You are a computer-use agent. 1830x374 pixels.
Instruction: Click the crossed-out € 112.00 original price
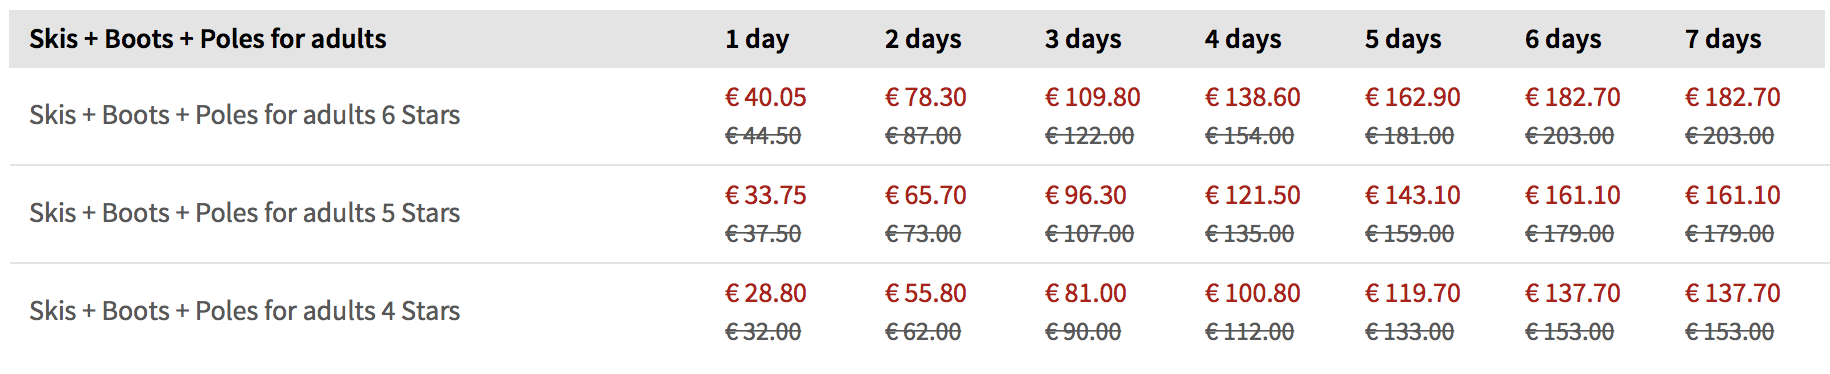click(x=1250, y=332)
